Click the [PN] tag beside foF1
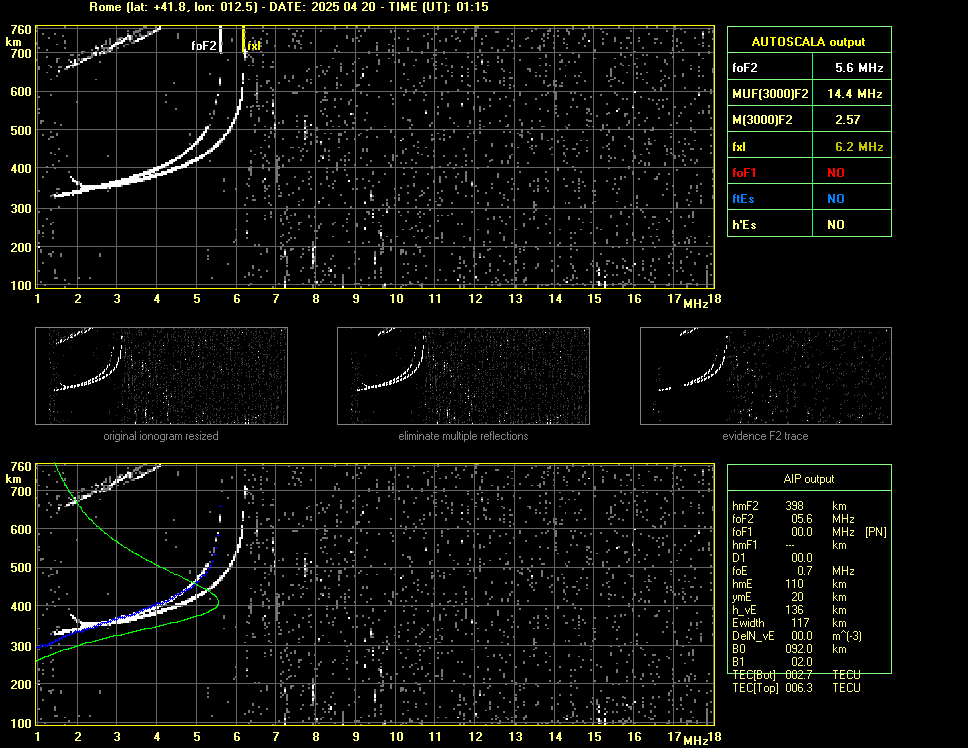This screenshot has height=748, width=968. coord(875,532)
